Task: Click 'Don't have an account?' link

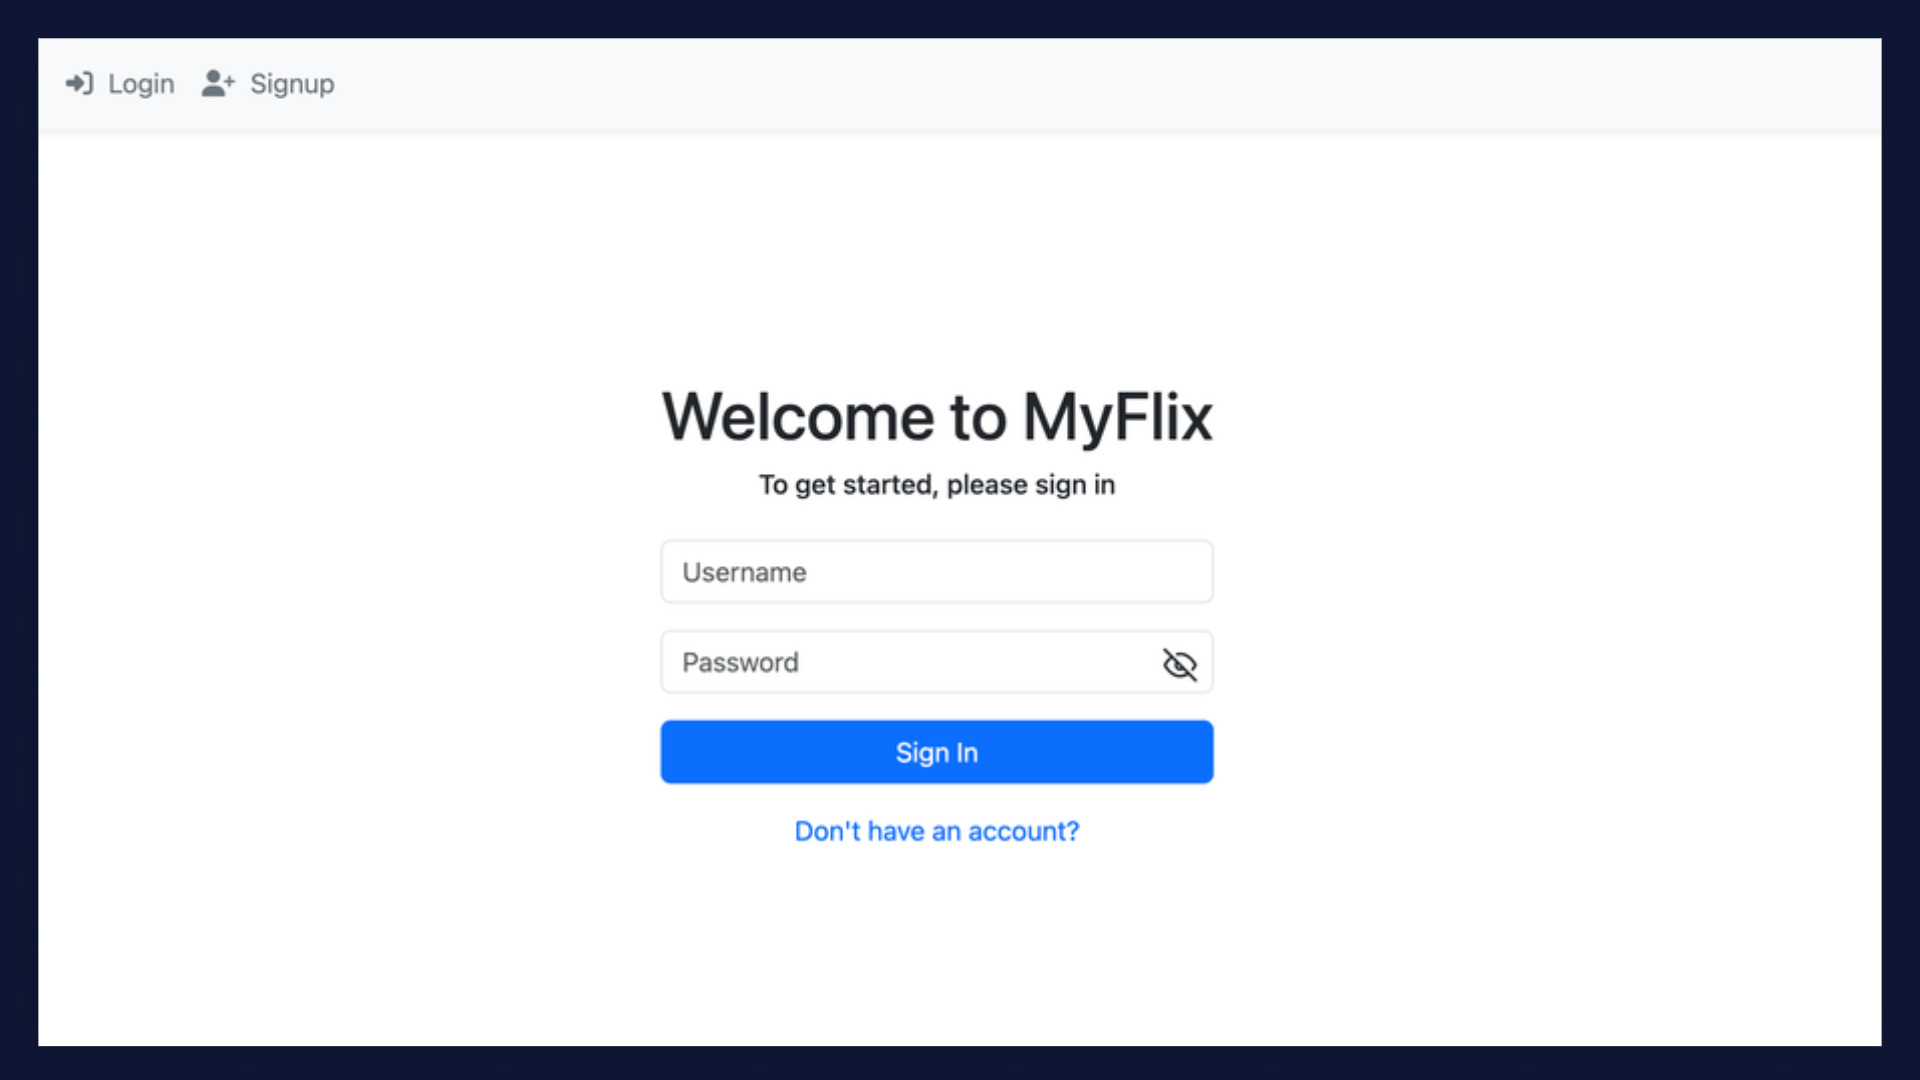Action: pyautogui.click(x=936, y=831)
